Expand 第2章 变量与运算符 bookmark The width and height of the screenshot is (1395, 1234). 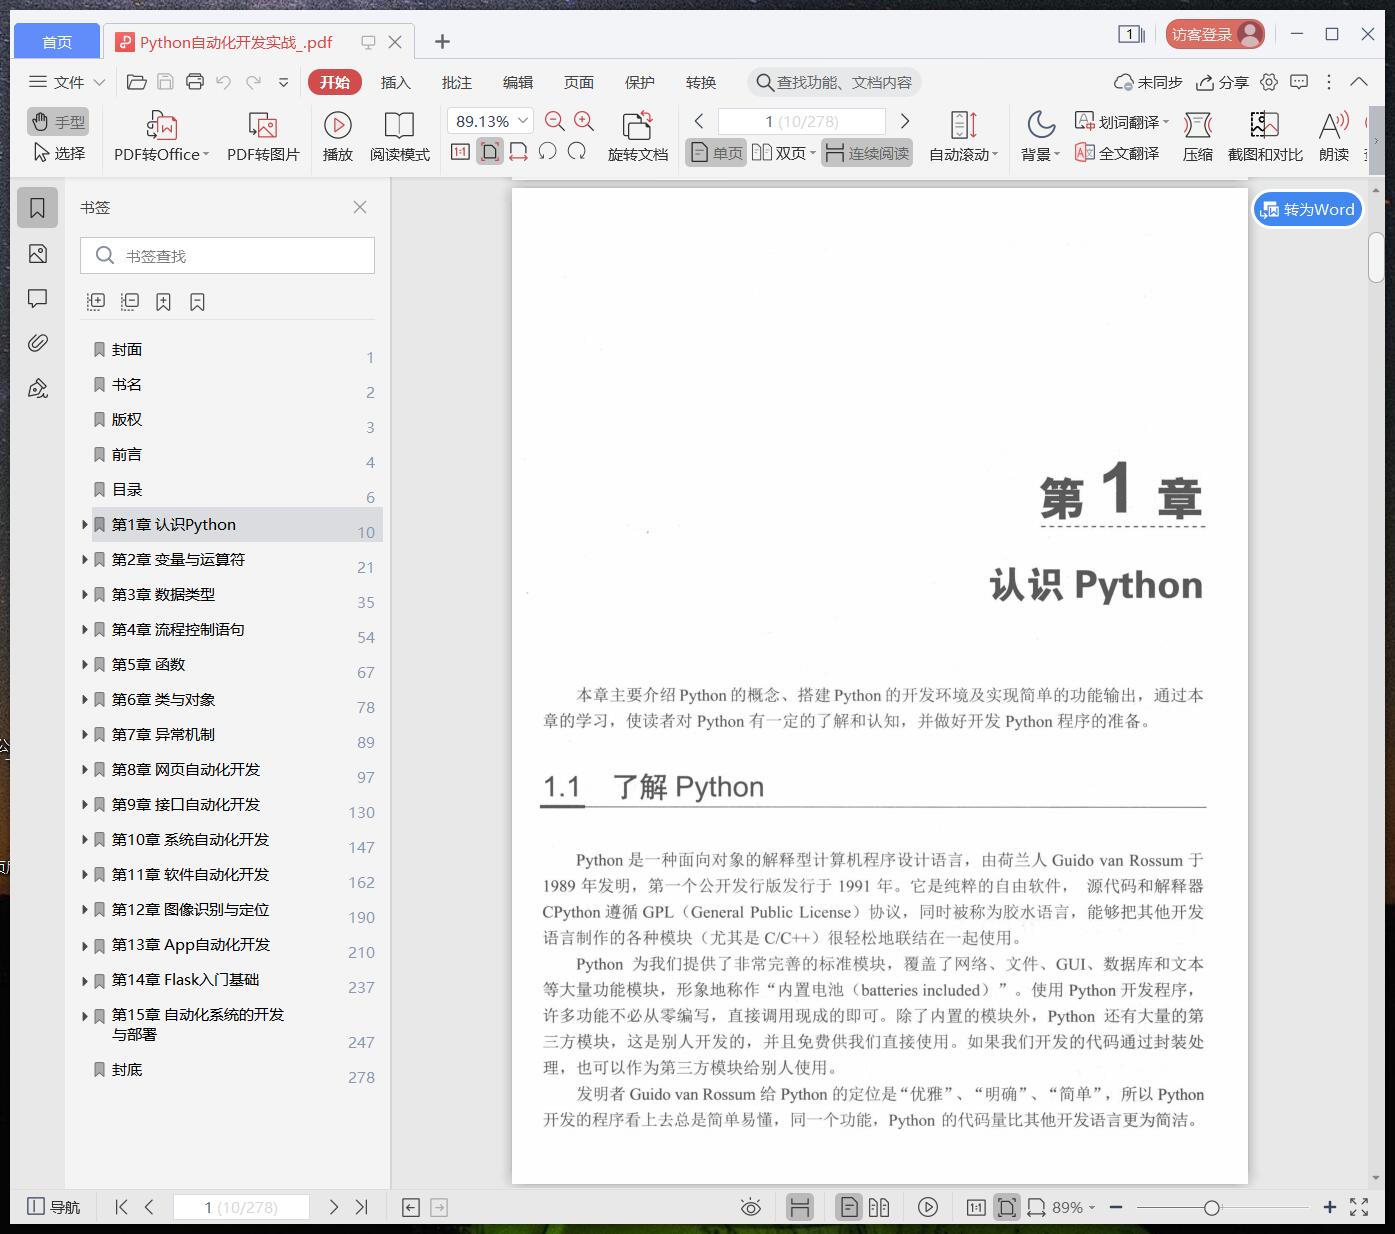coord(84,559)
